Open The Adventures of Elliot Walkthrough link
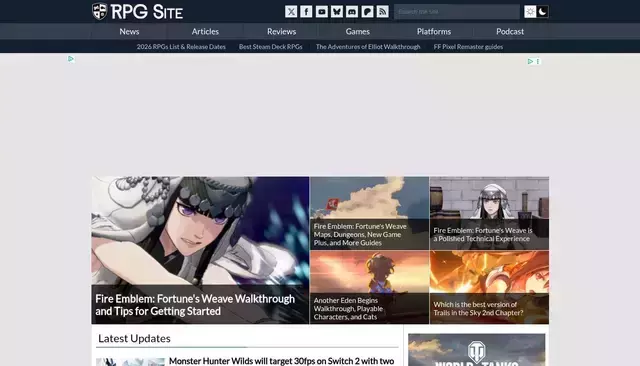The width and height of the screenshot is (640, 366). click(x=368, y=47)
